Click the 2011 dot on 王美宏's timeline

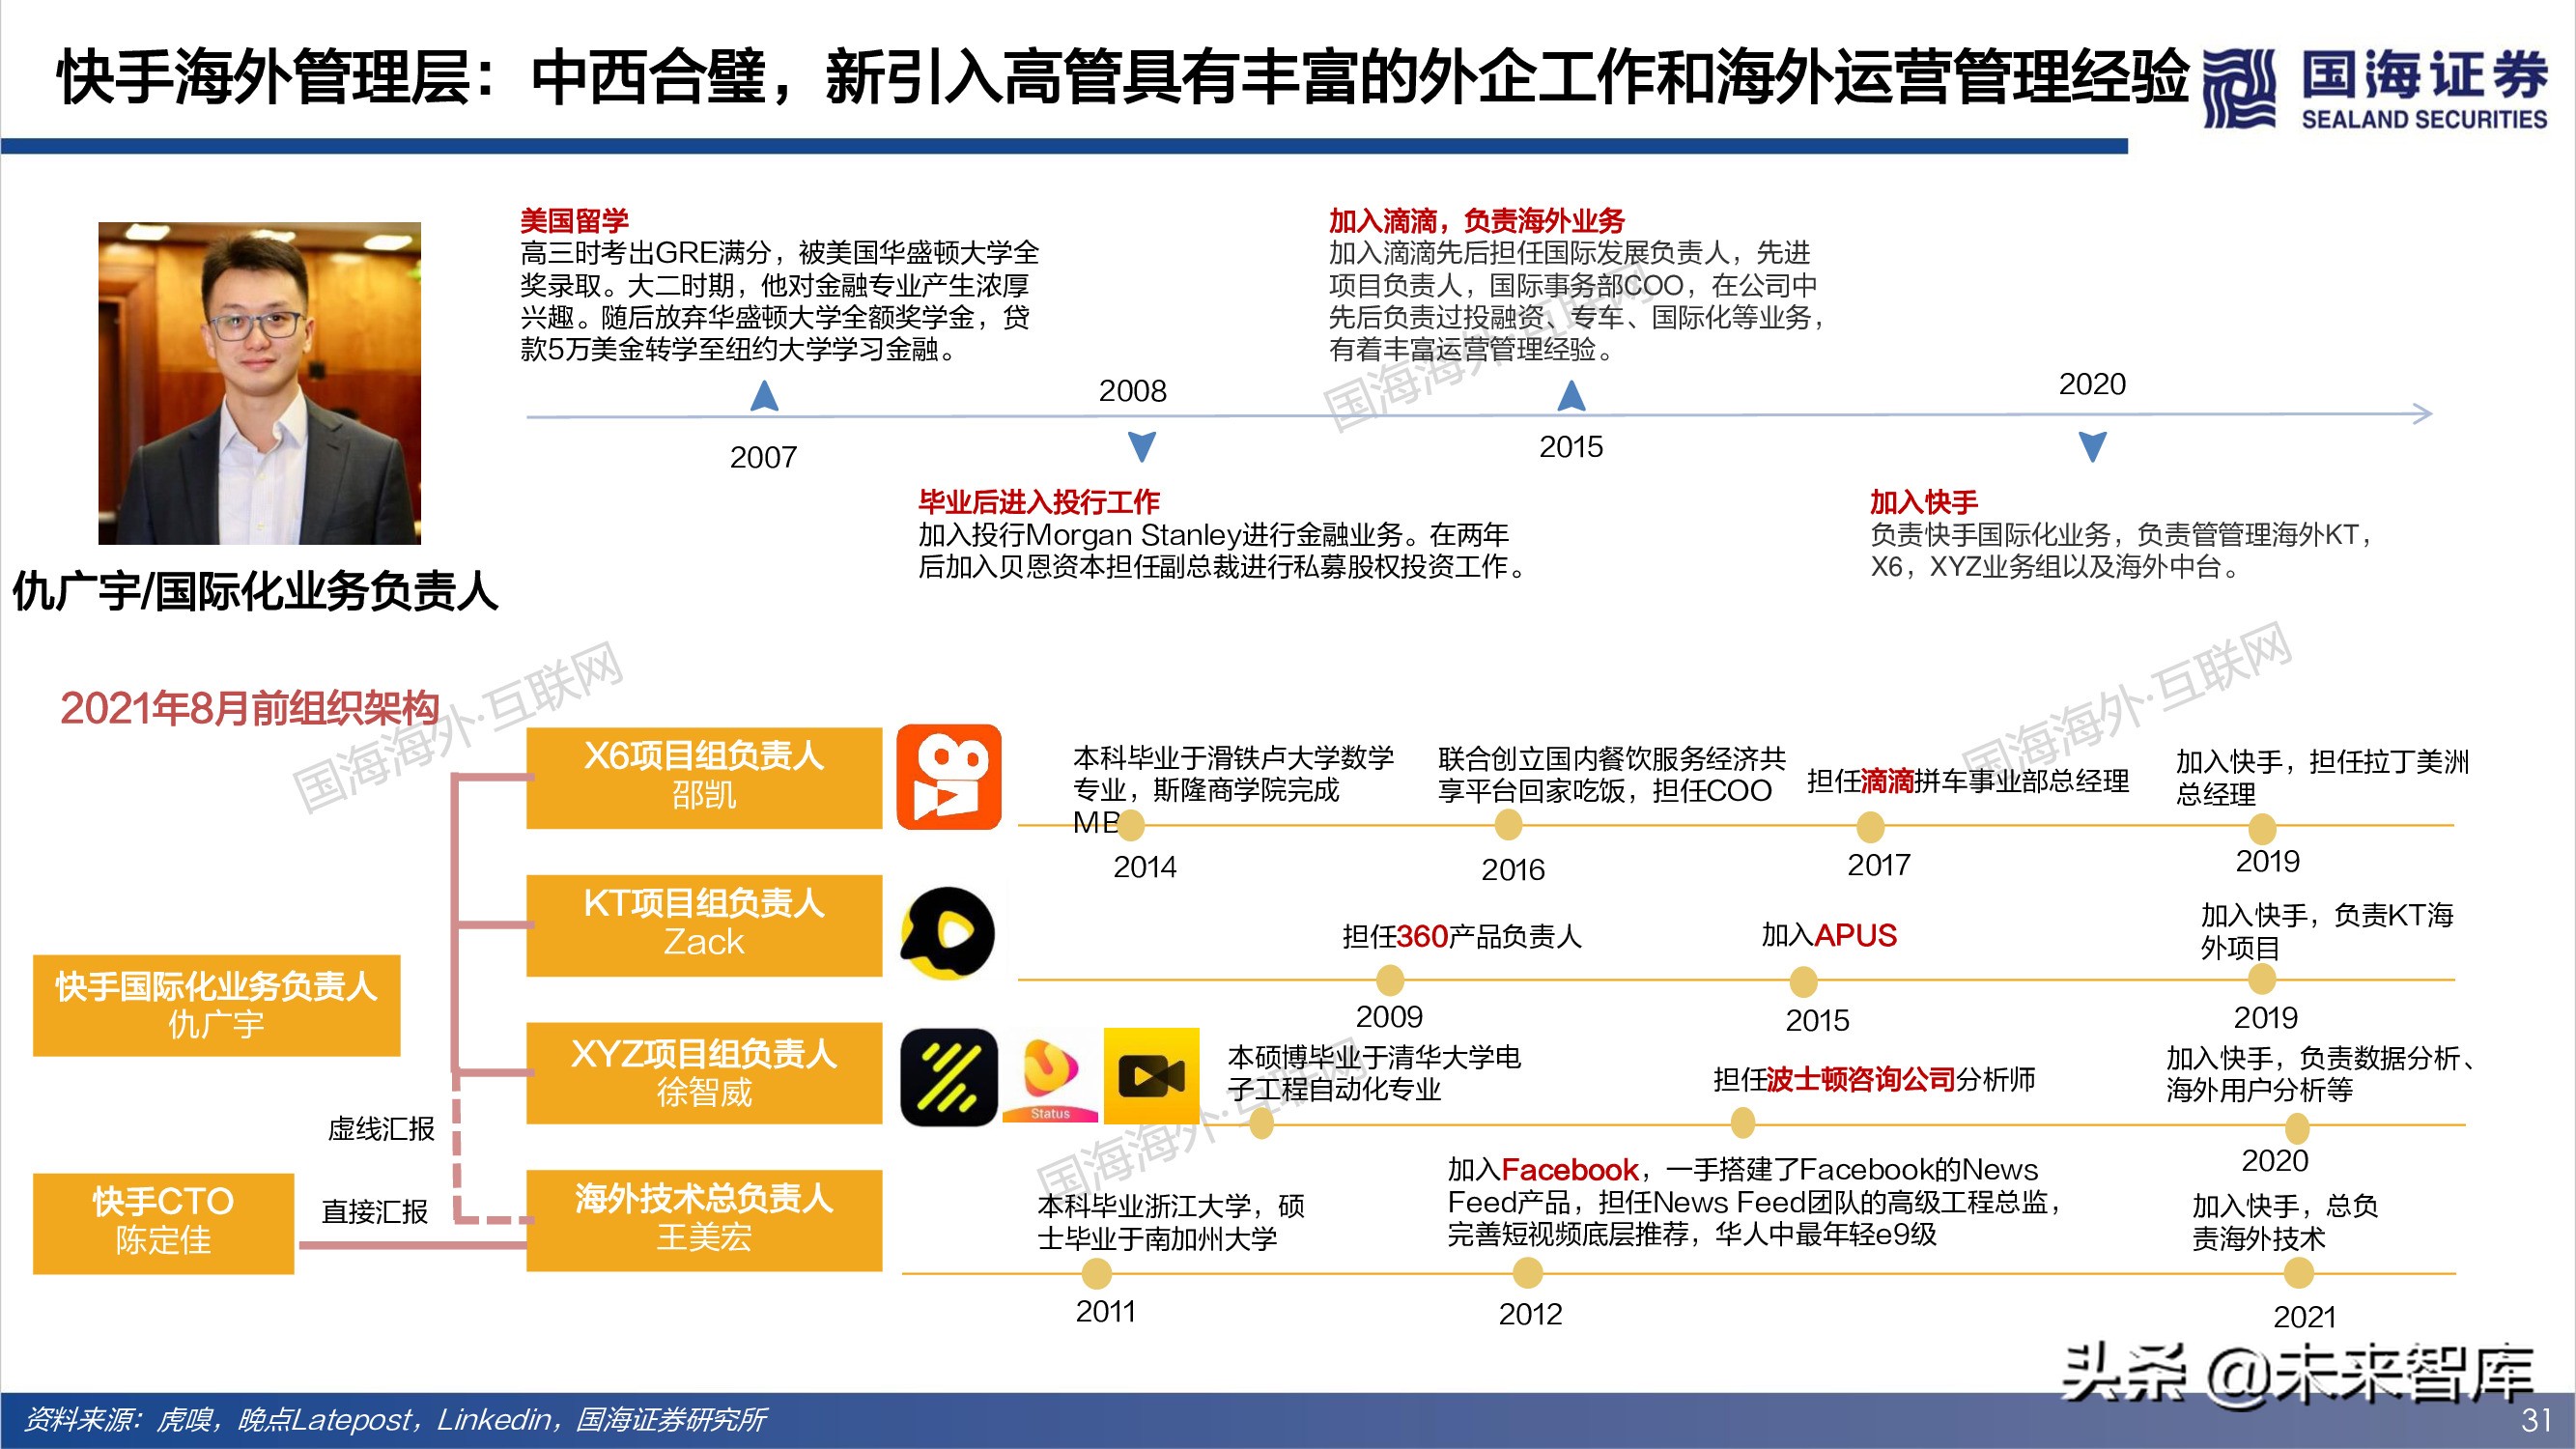click(1097, 1273)
